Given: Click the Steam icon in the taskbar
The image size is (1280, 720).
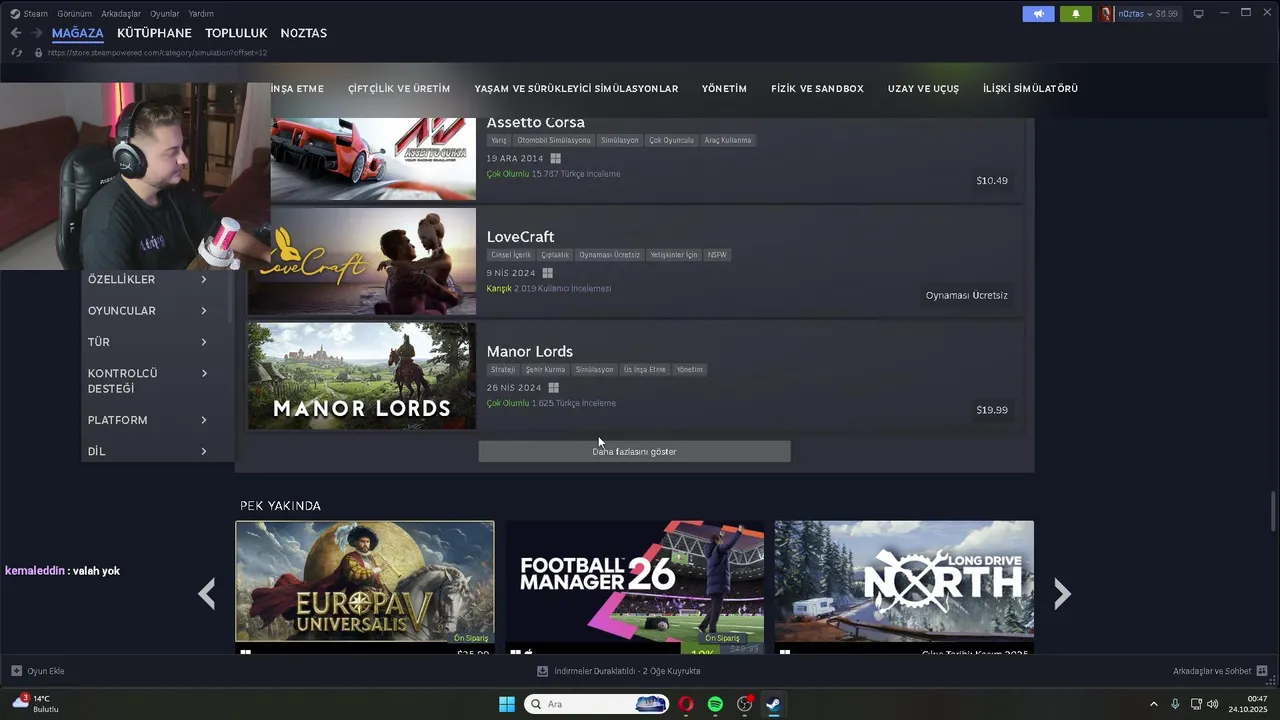Looking at the screenshot, I should click(773, 704).
